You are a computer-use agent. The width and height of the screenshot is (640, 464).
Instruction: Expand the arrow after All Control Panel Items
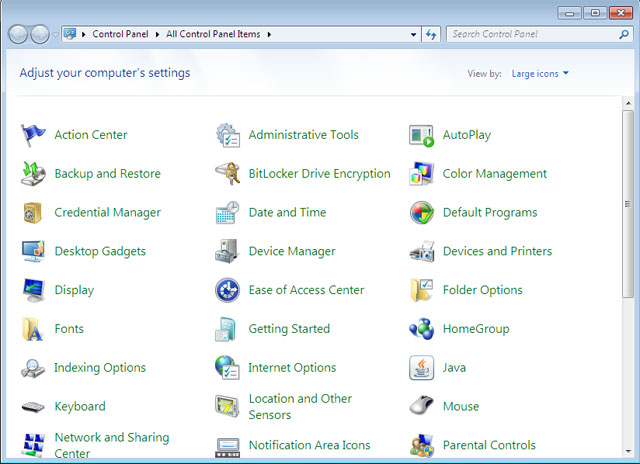tap(269, 34)
